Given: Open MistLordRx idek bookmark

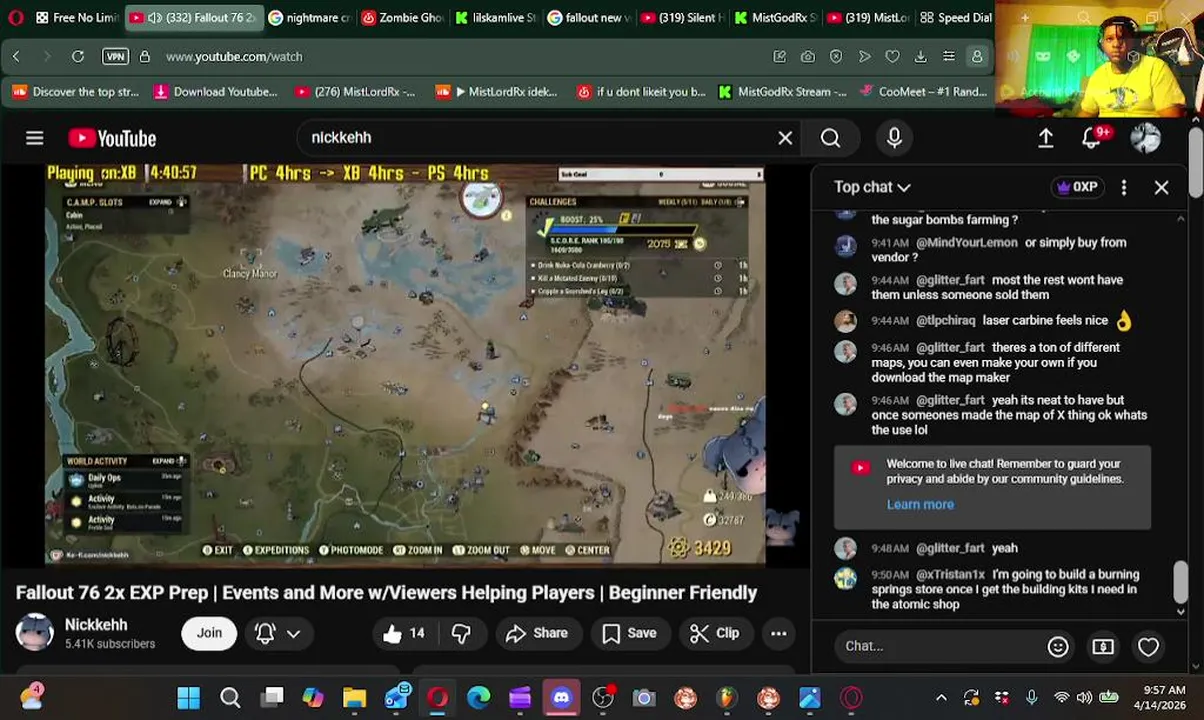Looking at the screenshot, I should pos(496,92).
